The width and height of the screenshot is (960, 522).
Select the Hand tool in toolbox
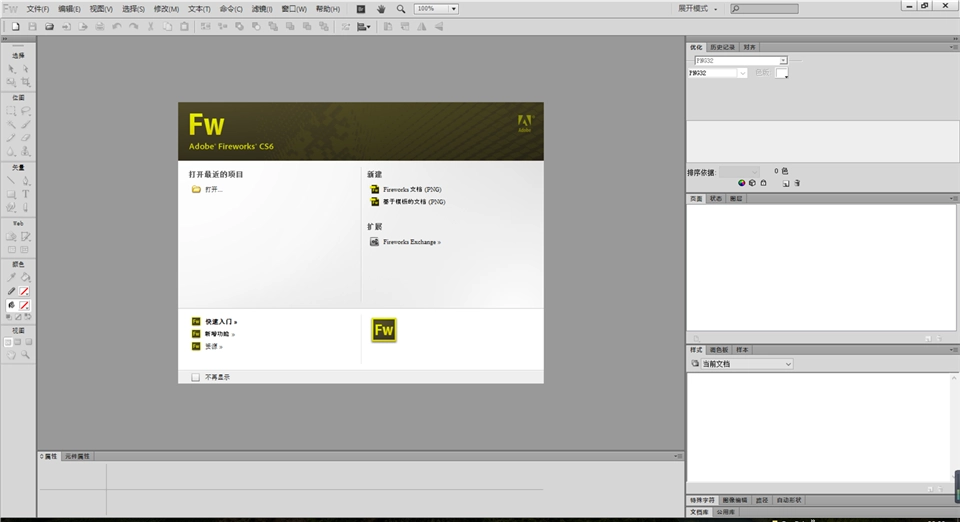(x=12, y=355)
